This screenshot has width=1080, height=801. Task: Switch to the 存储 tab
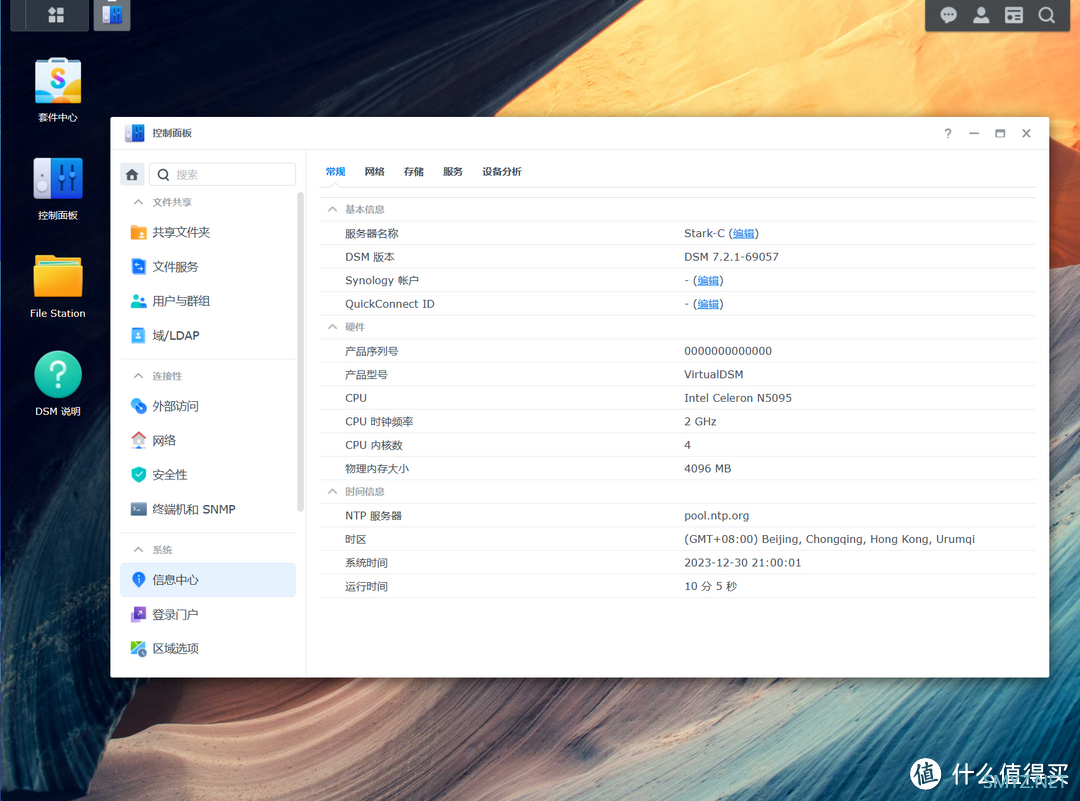pos(414,172)
